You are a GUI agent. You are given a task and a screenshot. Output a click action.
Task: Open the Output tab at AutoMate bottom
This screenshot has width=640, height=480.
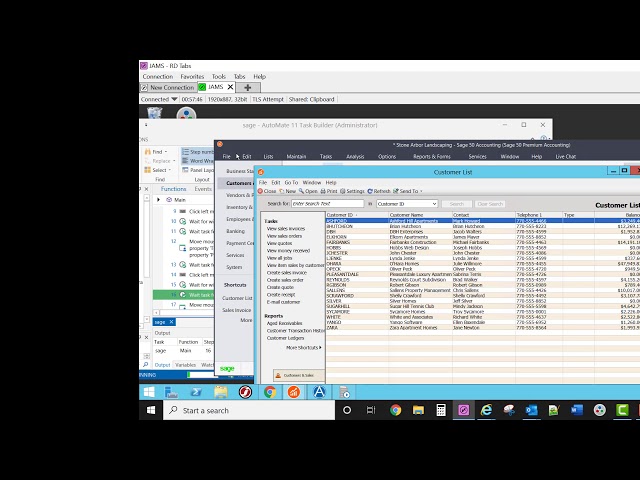162,365
